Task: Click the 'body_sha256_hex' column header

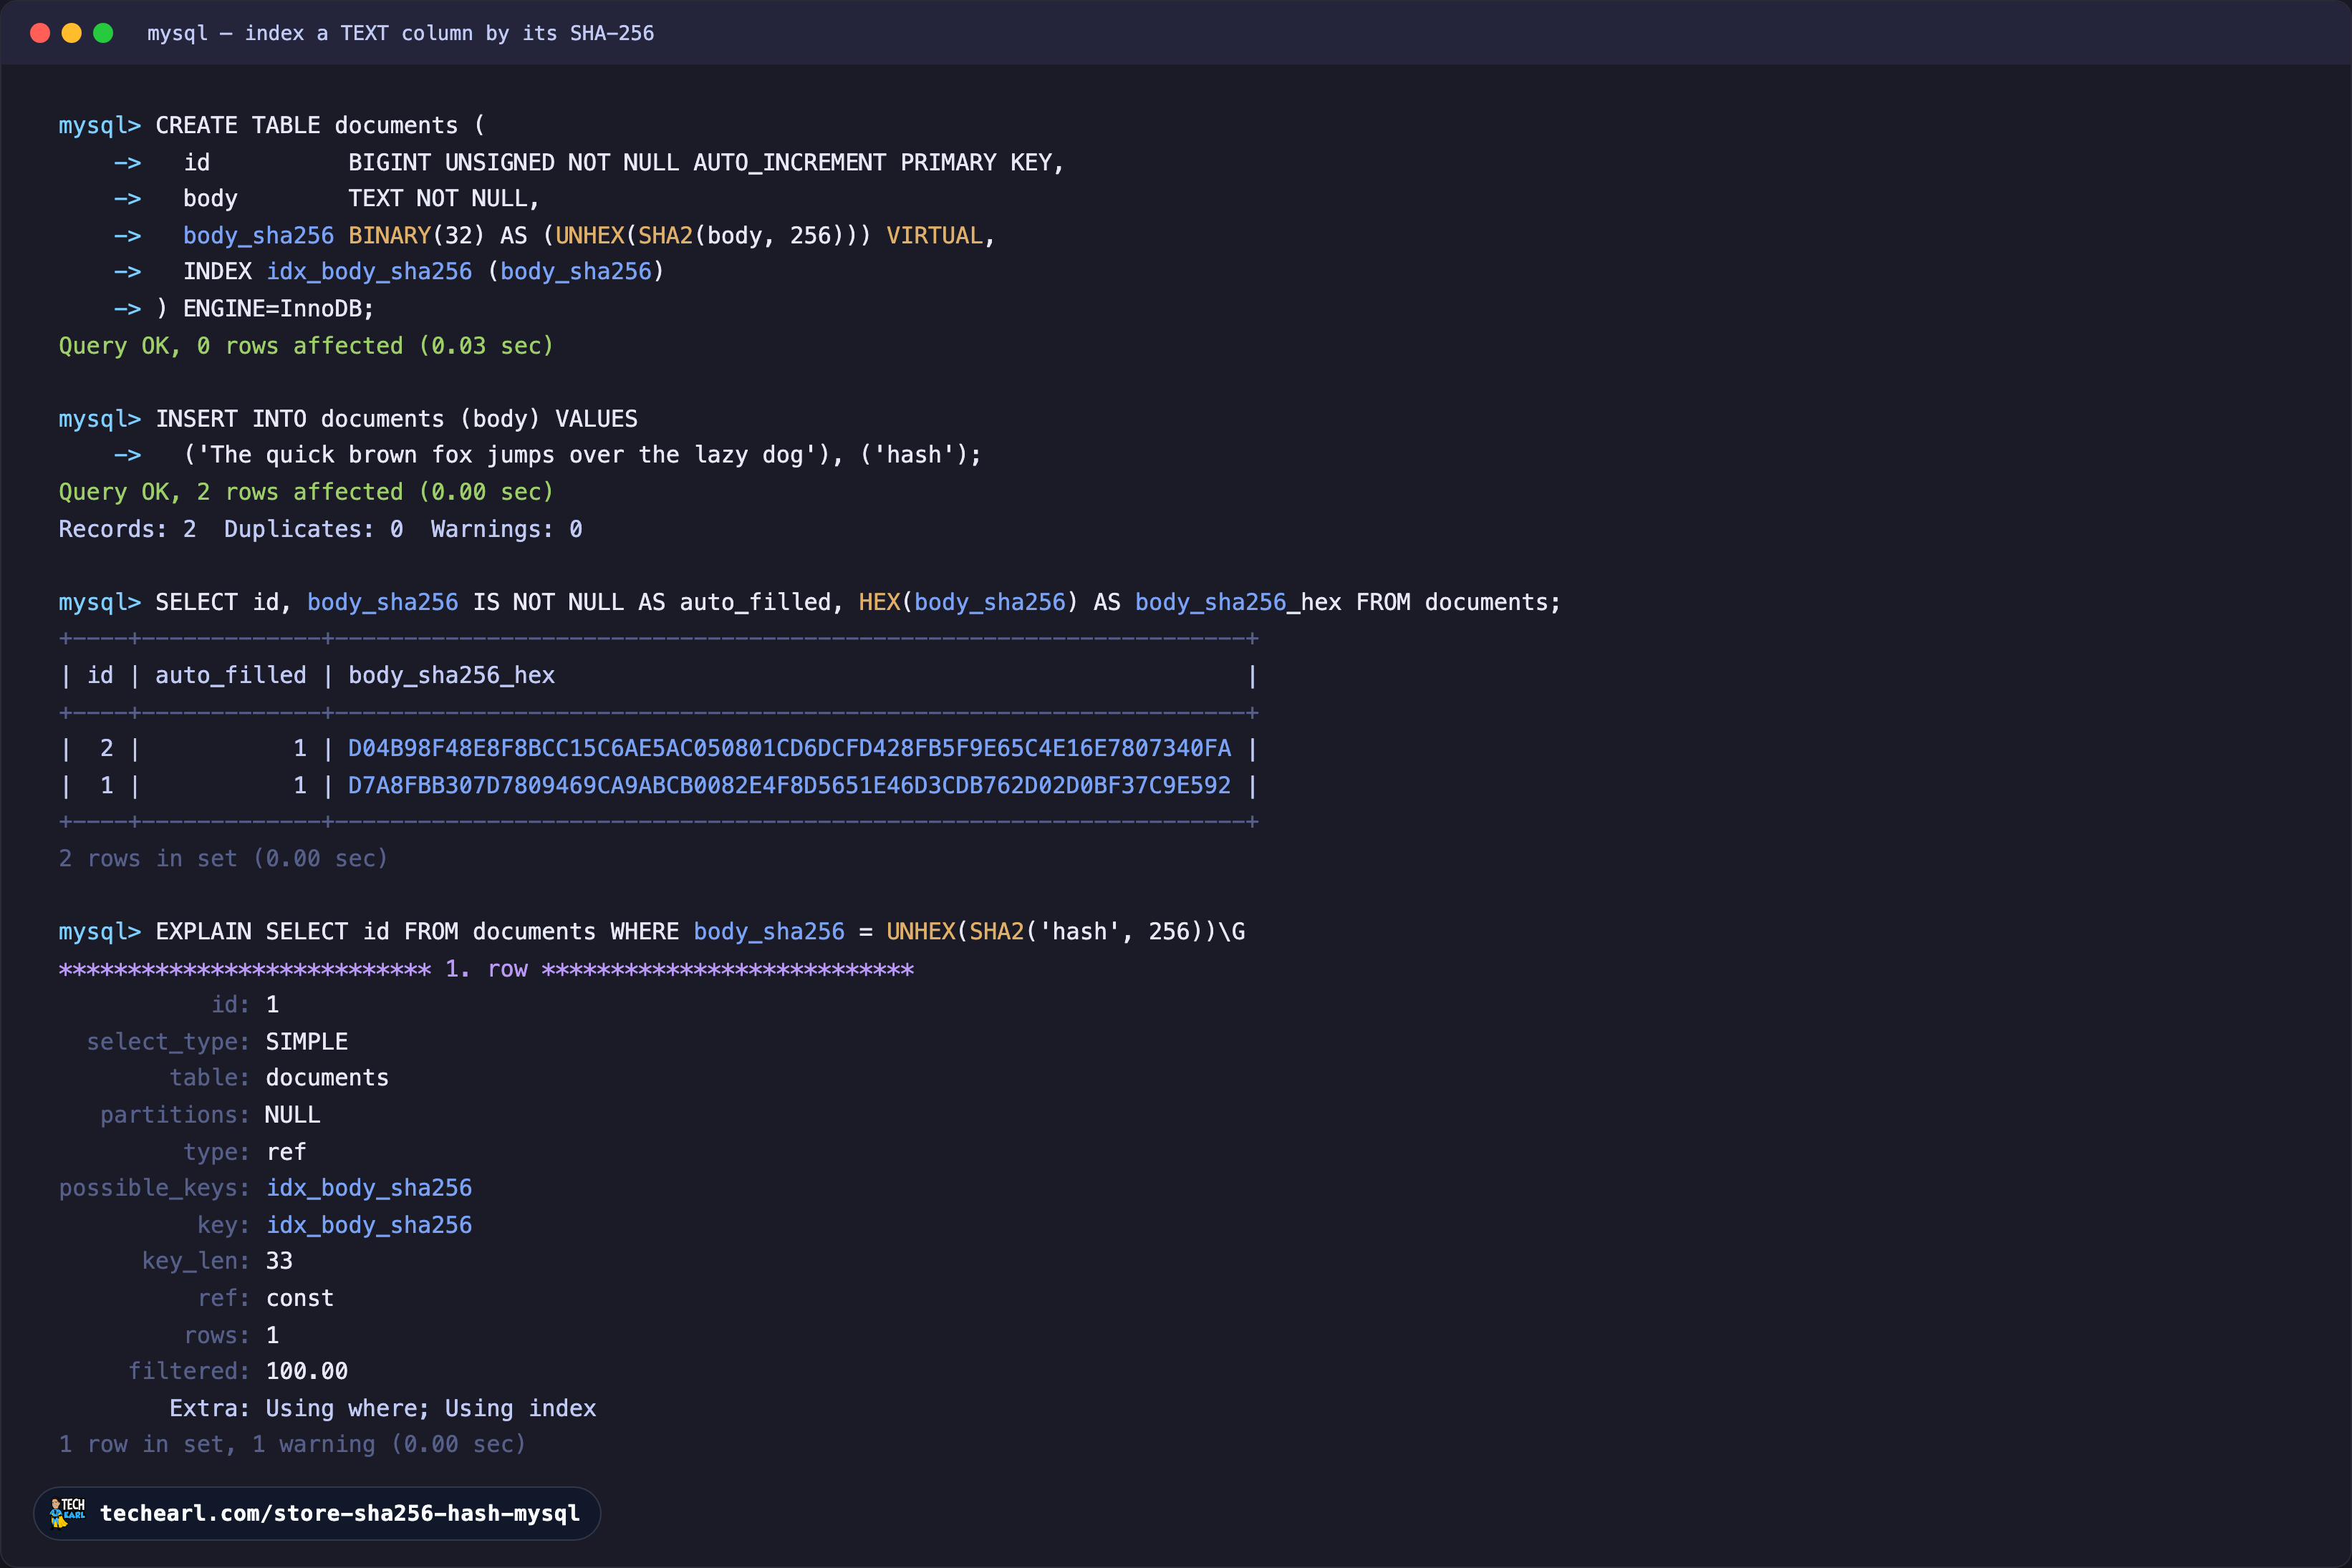Action: point(451,676)
